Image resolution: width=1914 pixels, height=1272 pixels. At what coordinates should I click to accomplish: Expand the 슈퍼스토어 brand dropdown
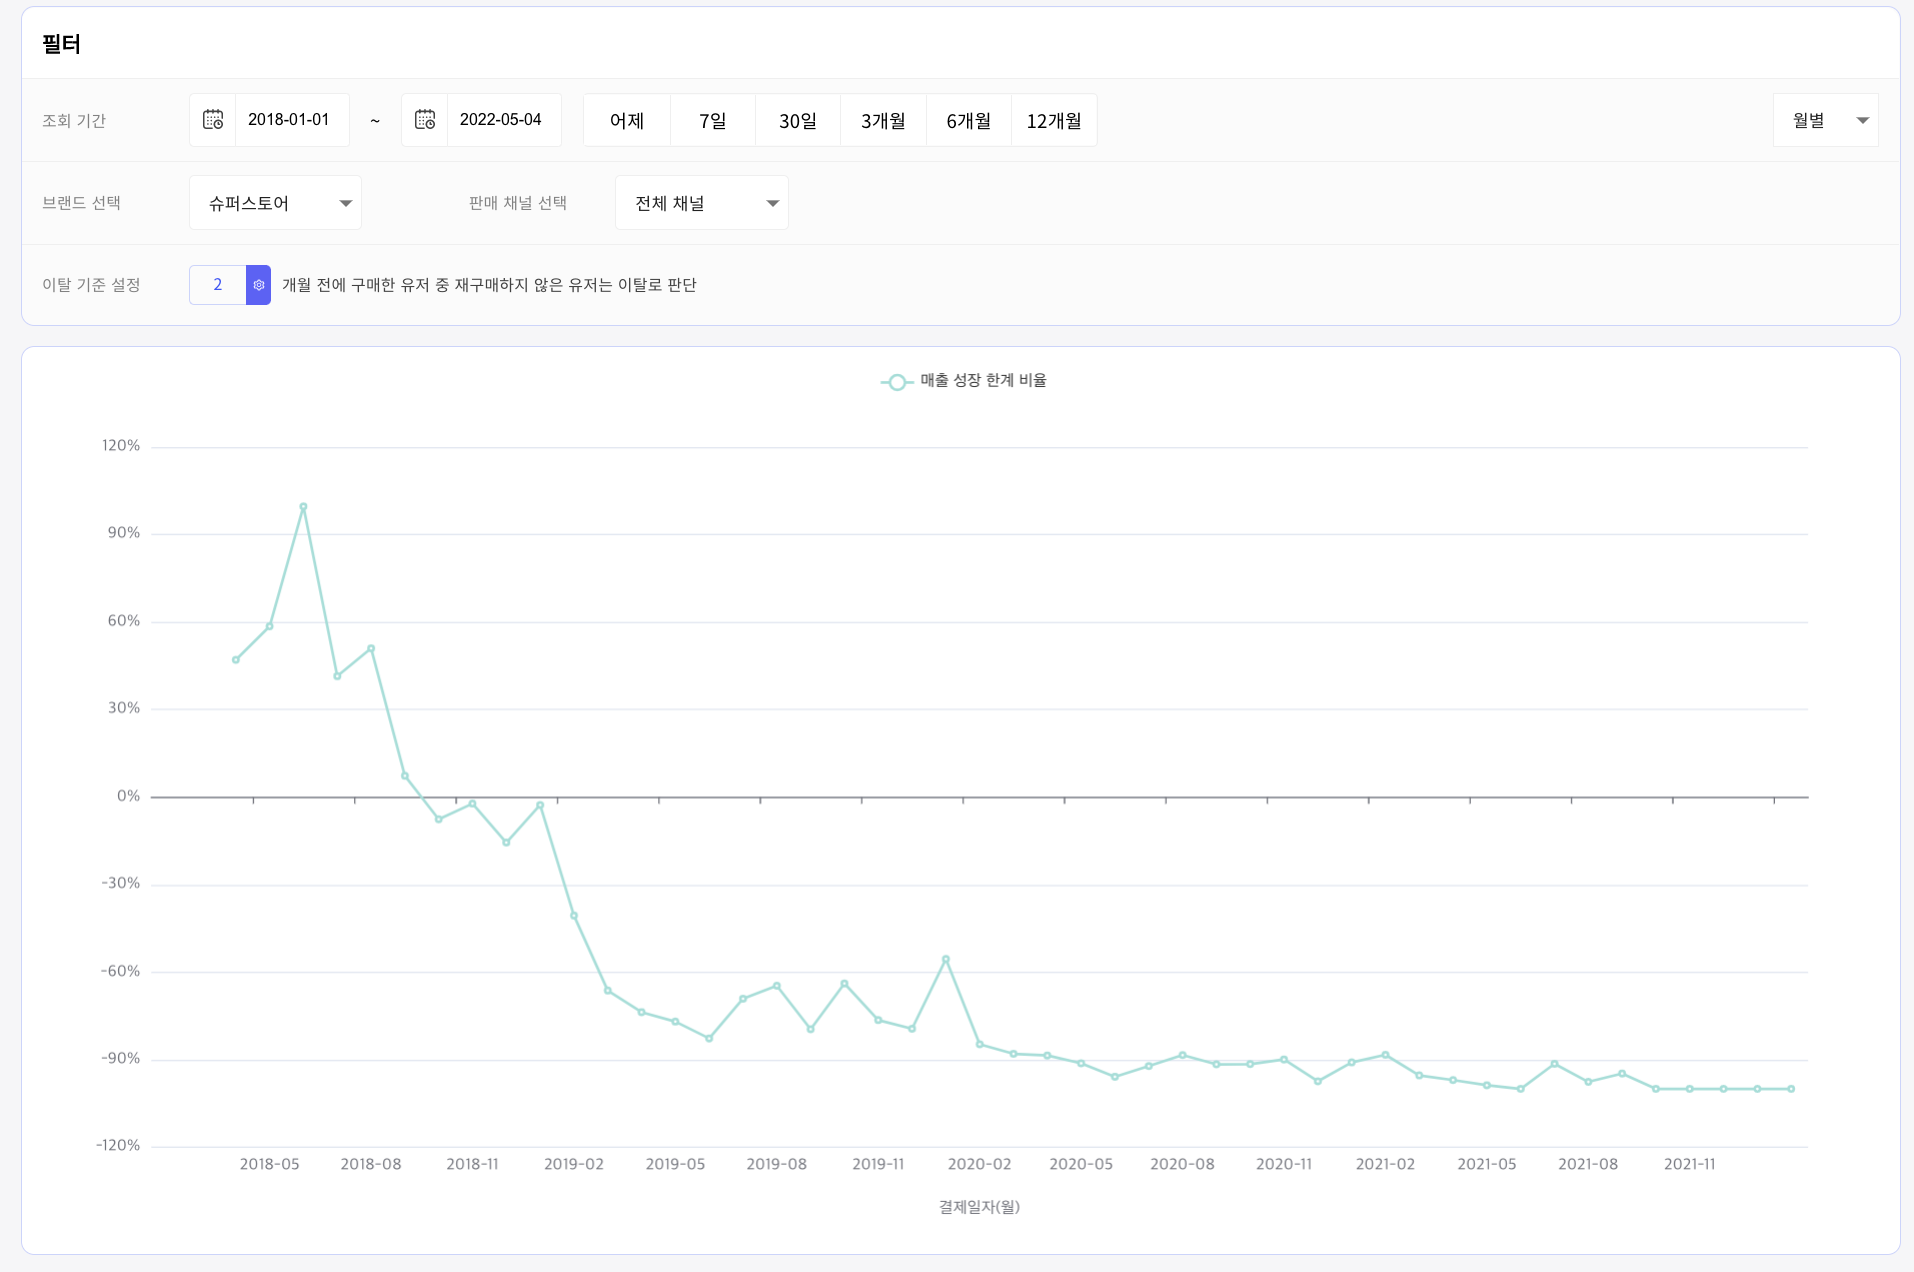pos(275,203)
